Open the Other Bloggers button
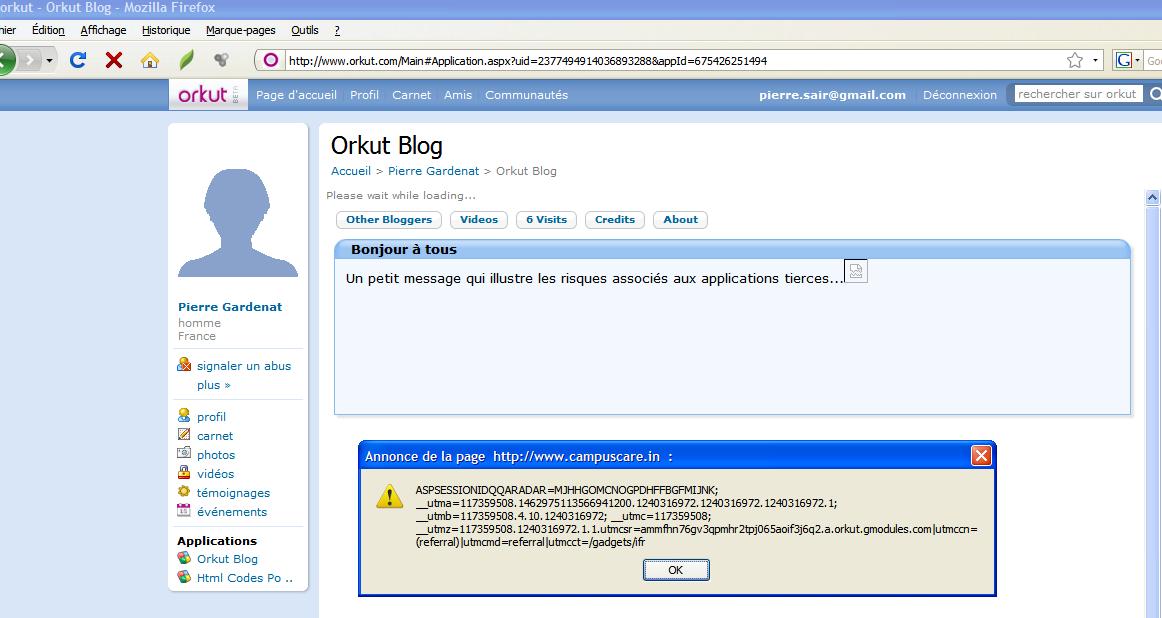This screenshot has width=1162, height=618. [389, 219]
